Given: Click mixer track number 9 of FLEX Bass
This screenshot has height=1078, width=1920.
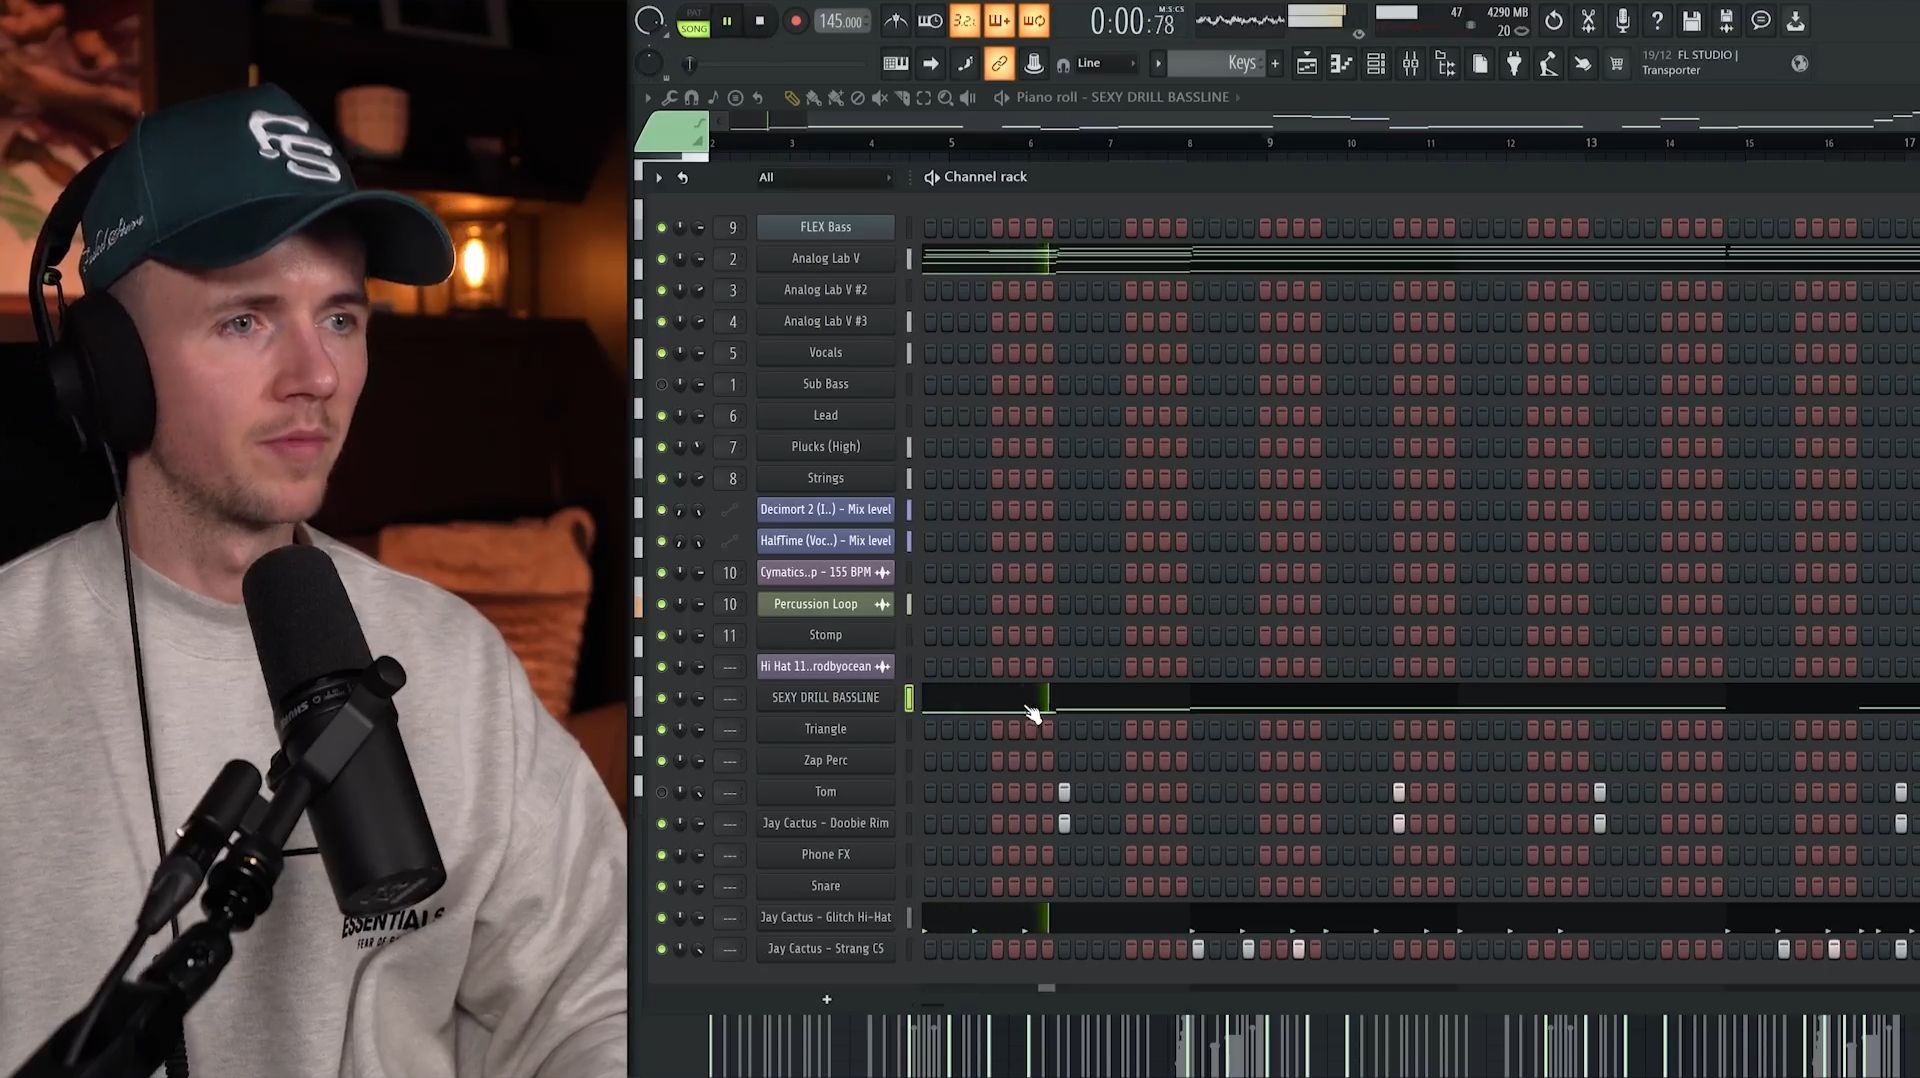Looking at the screenshot, I should [x=732, y=228].
